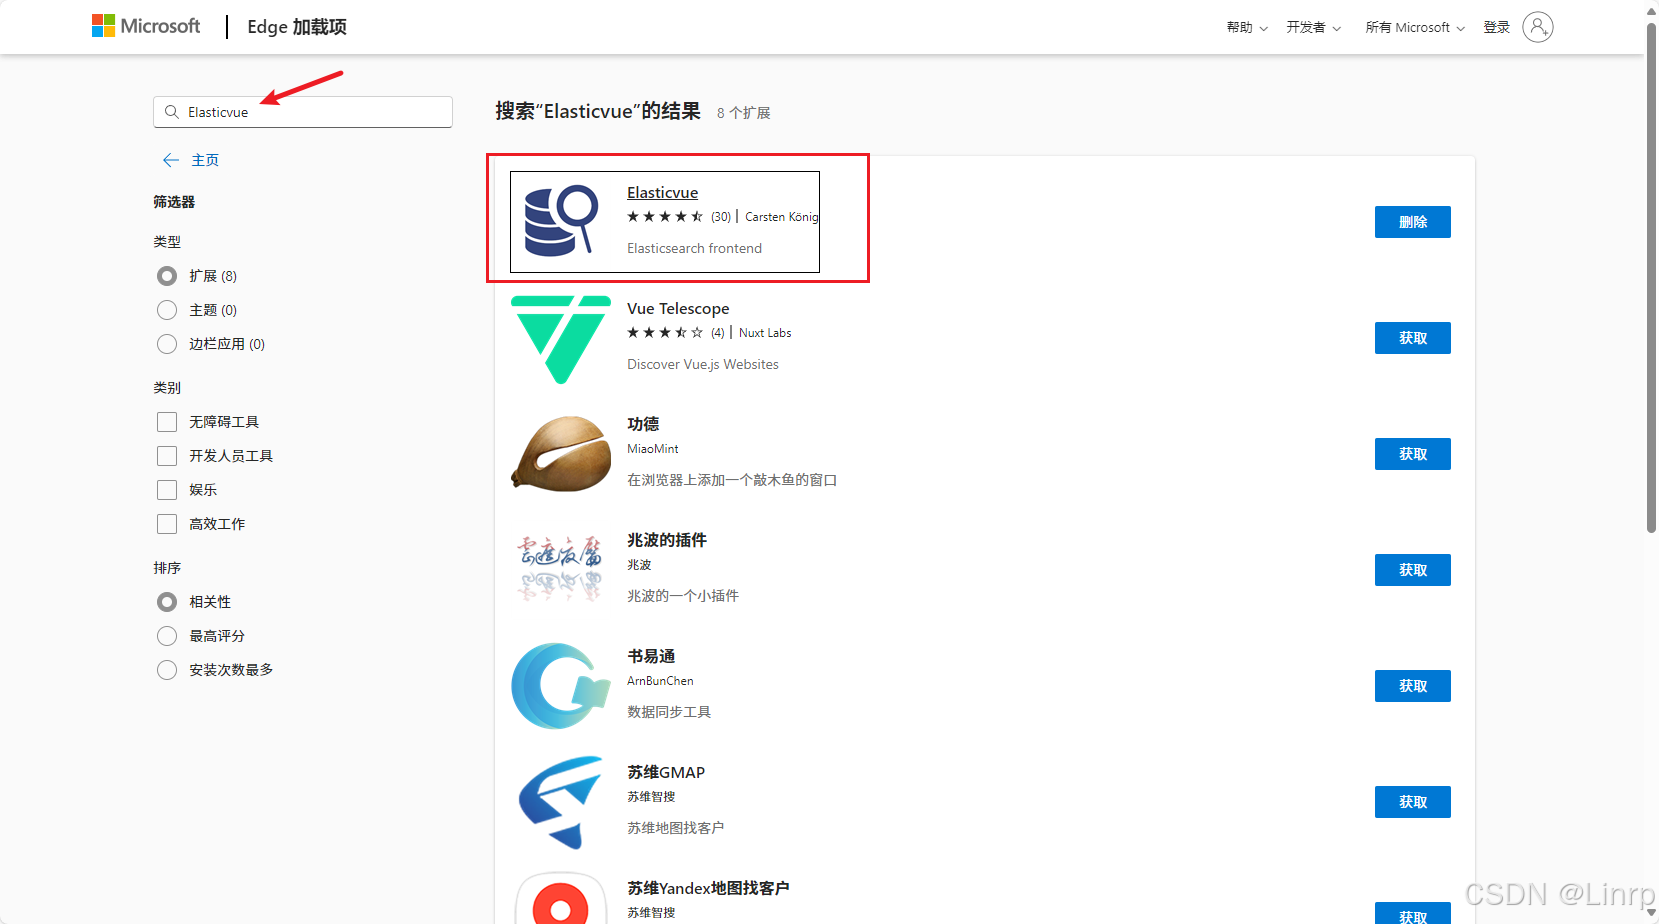1659x924 pixels.
Task: Open the Elasticvue extension icon
Action: click(561, 221)
